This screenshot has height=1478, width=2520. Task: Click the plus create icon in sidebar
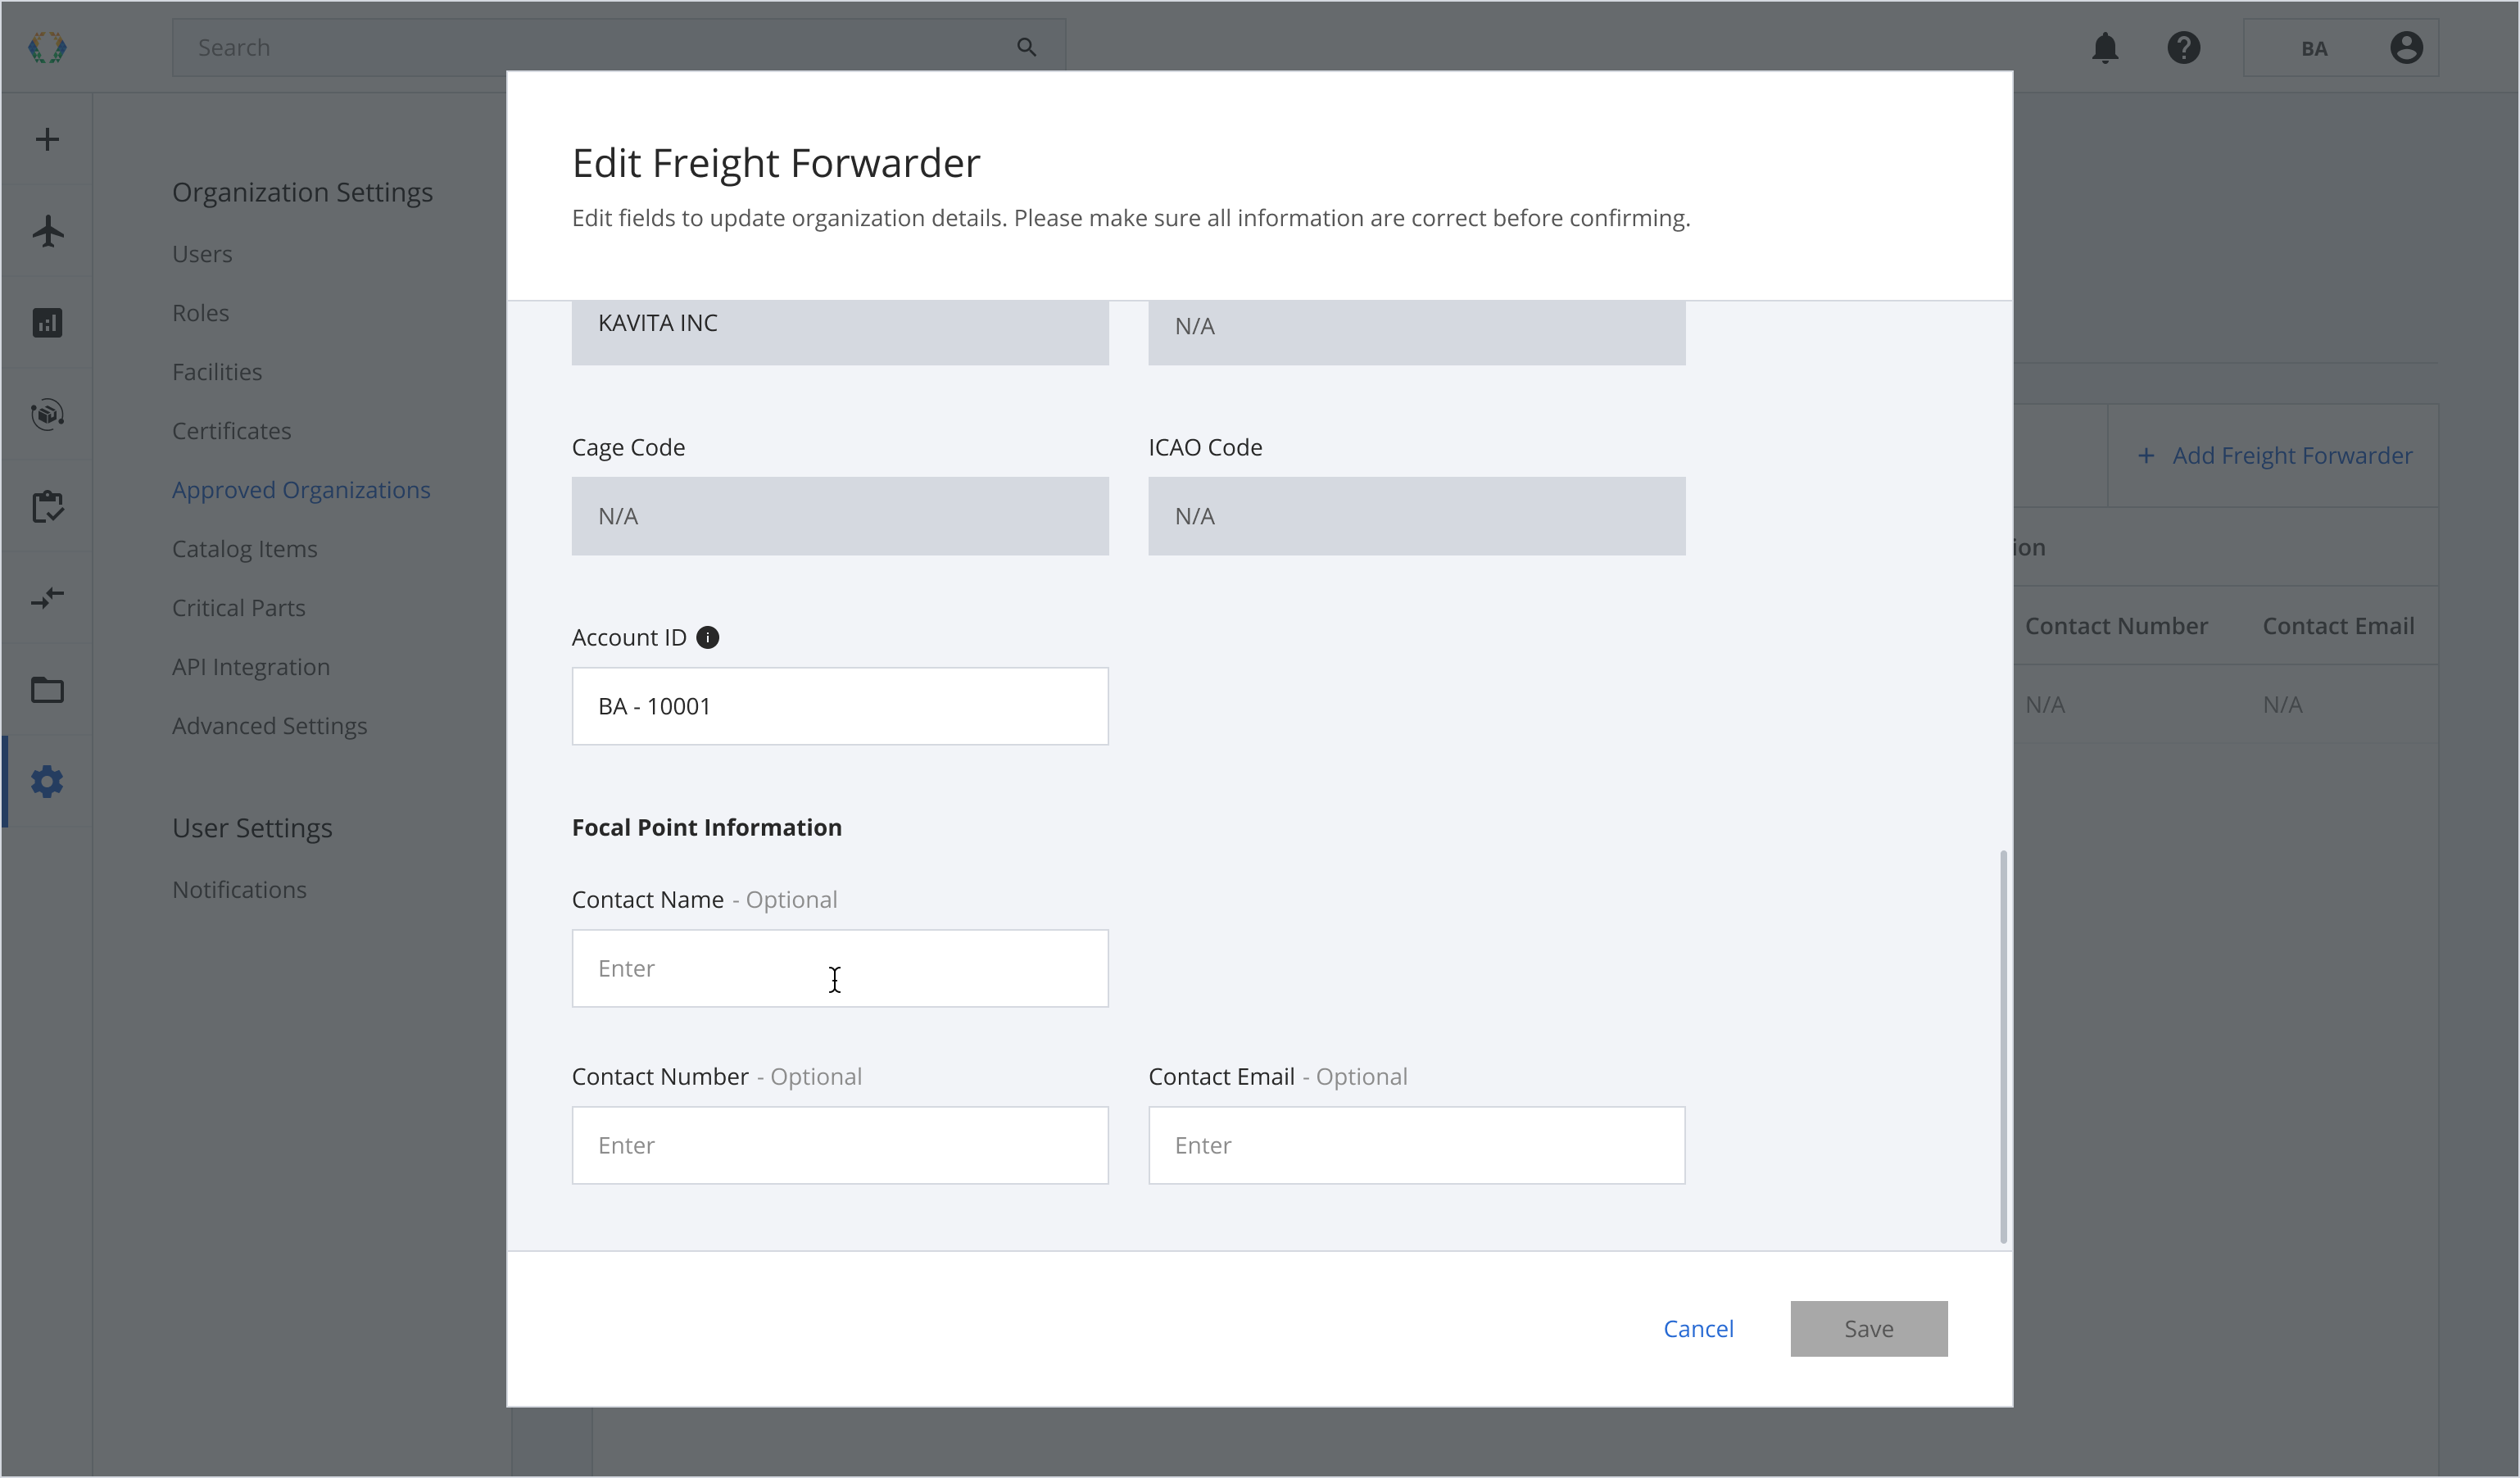point(47,139)
